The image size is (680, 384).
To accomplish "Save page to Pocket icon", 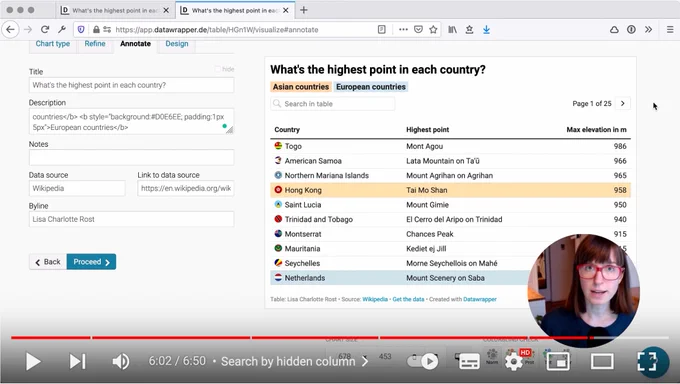I will coord(418,30).
